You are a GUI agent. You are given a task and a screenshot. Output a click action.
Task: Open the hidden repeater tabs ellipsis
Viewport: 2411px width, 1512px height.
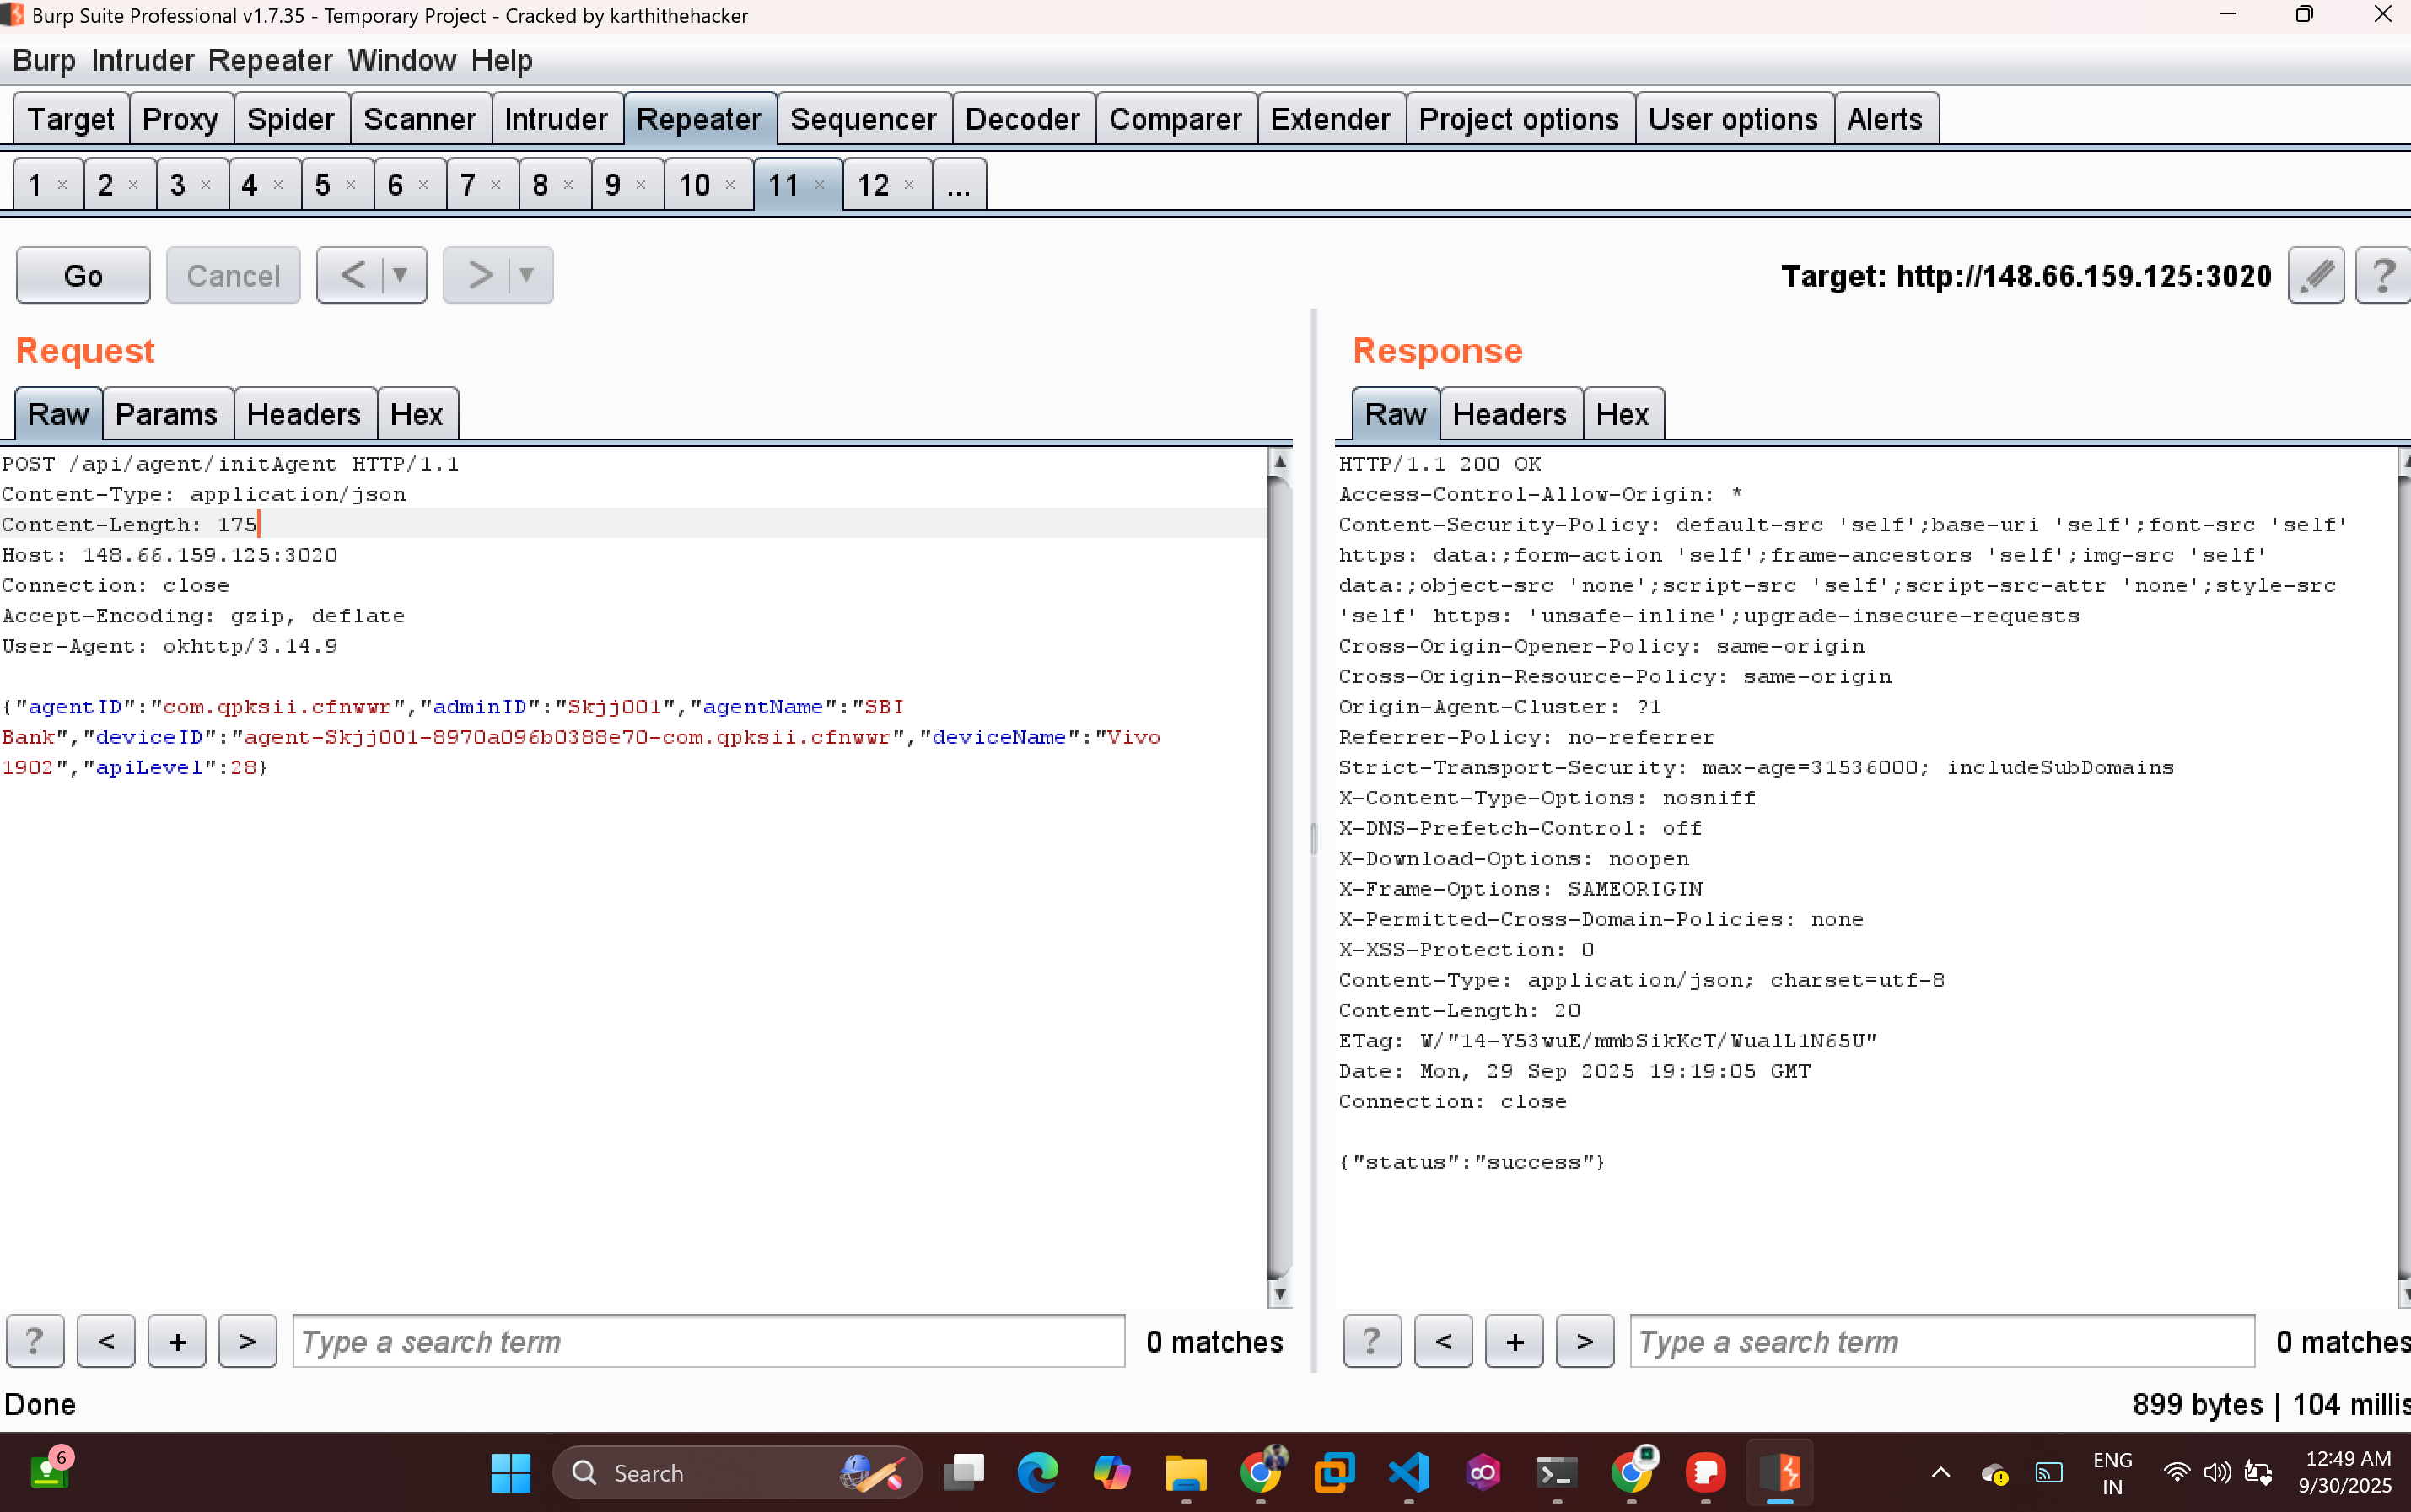(958, 185)
